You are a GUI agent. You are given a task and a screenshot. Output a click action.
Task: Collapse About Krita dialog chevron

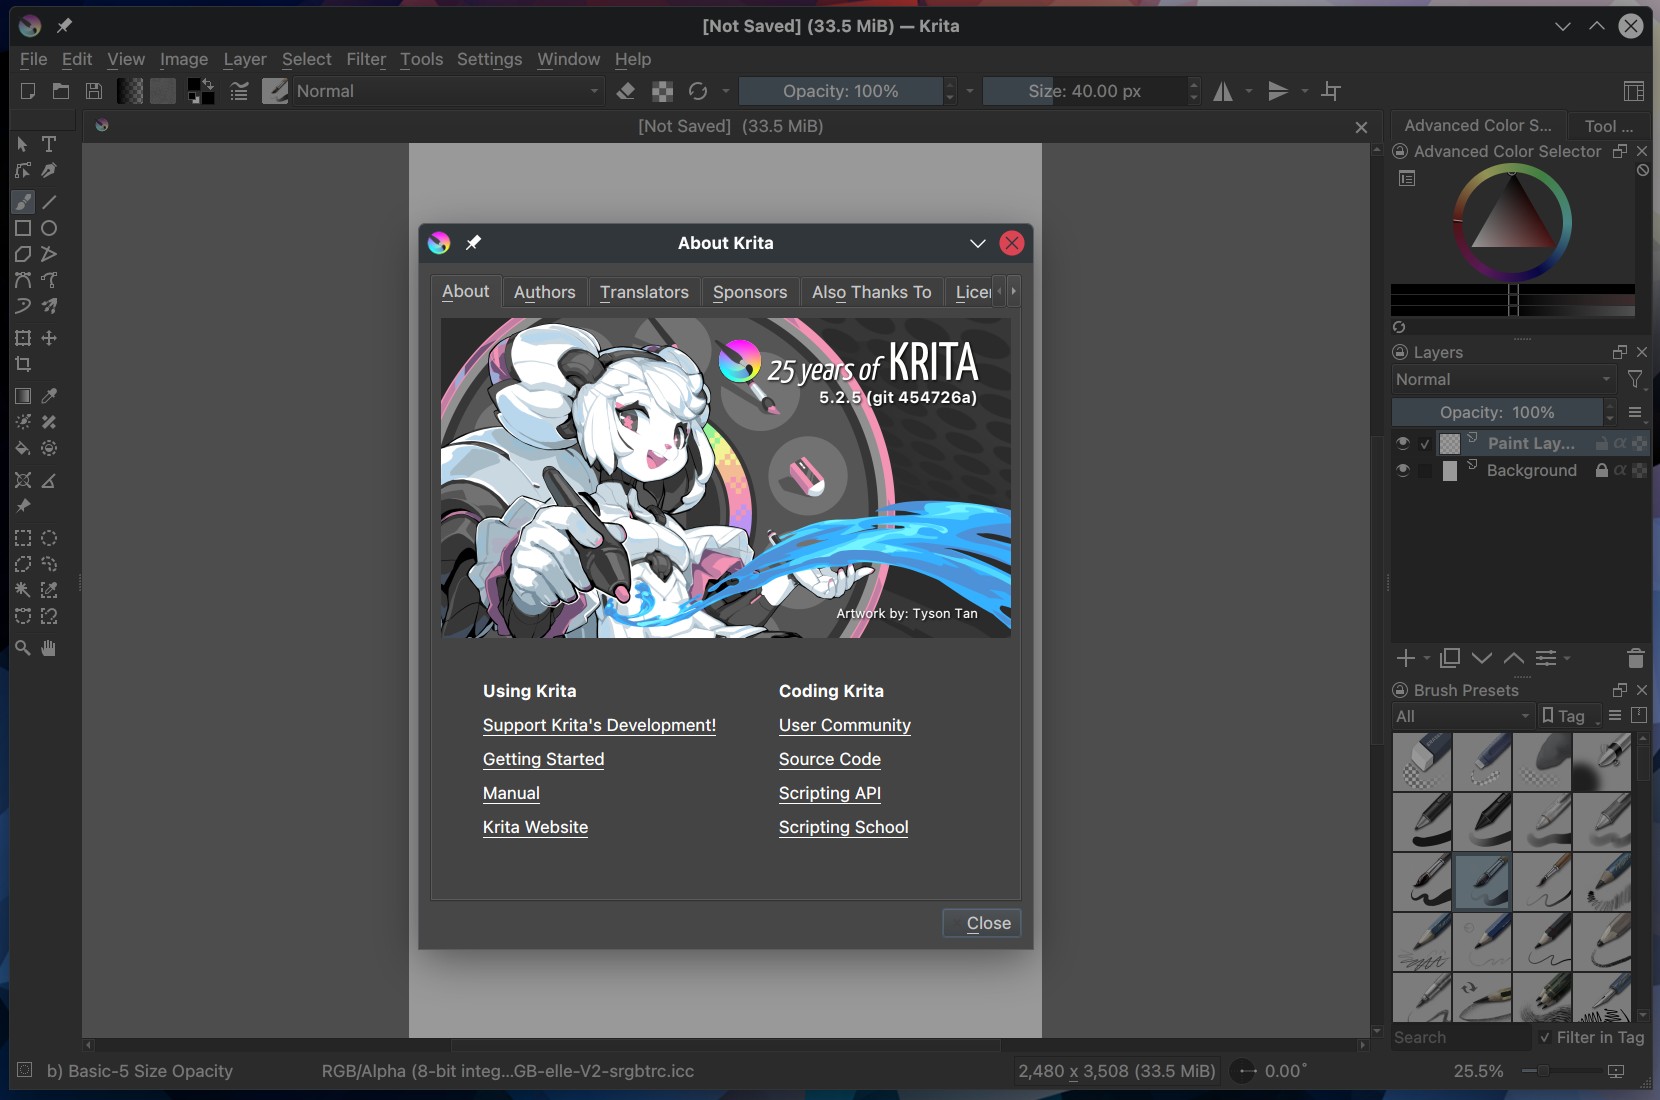click(x=978, y=243)
